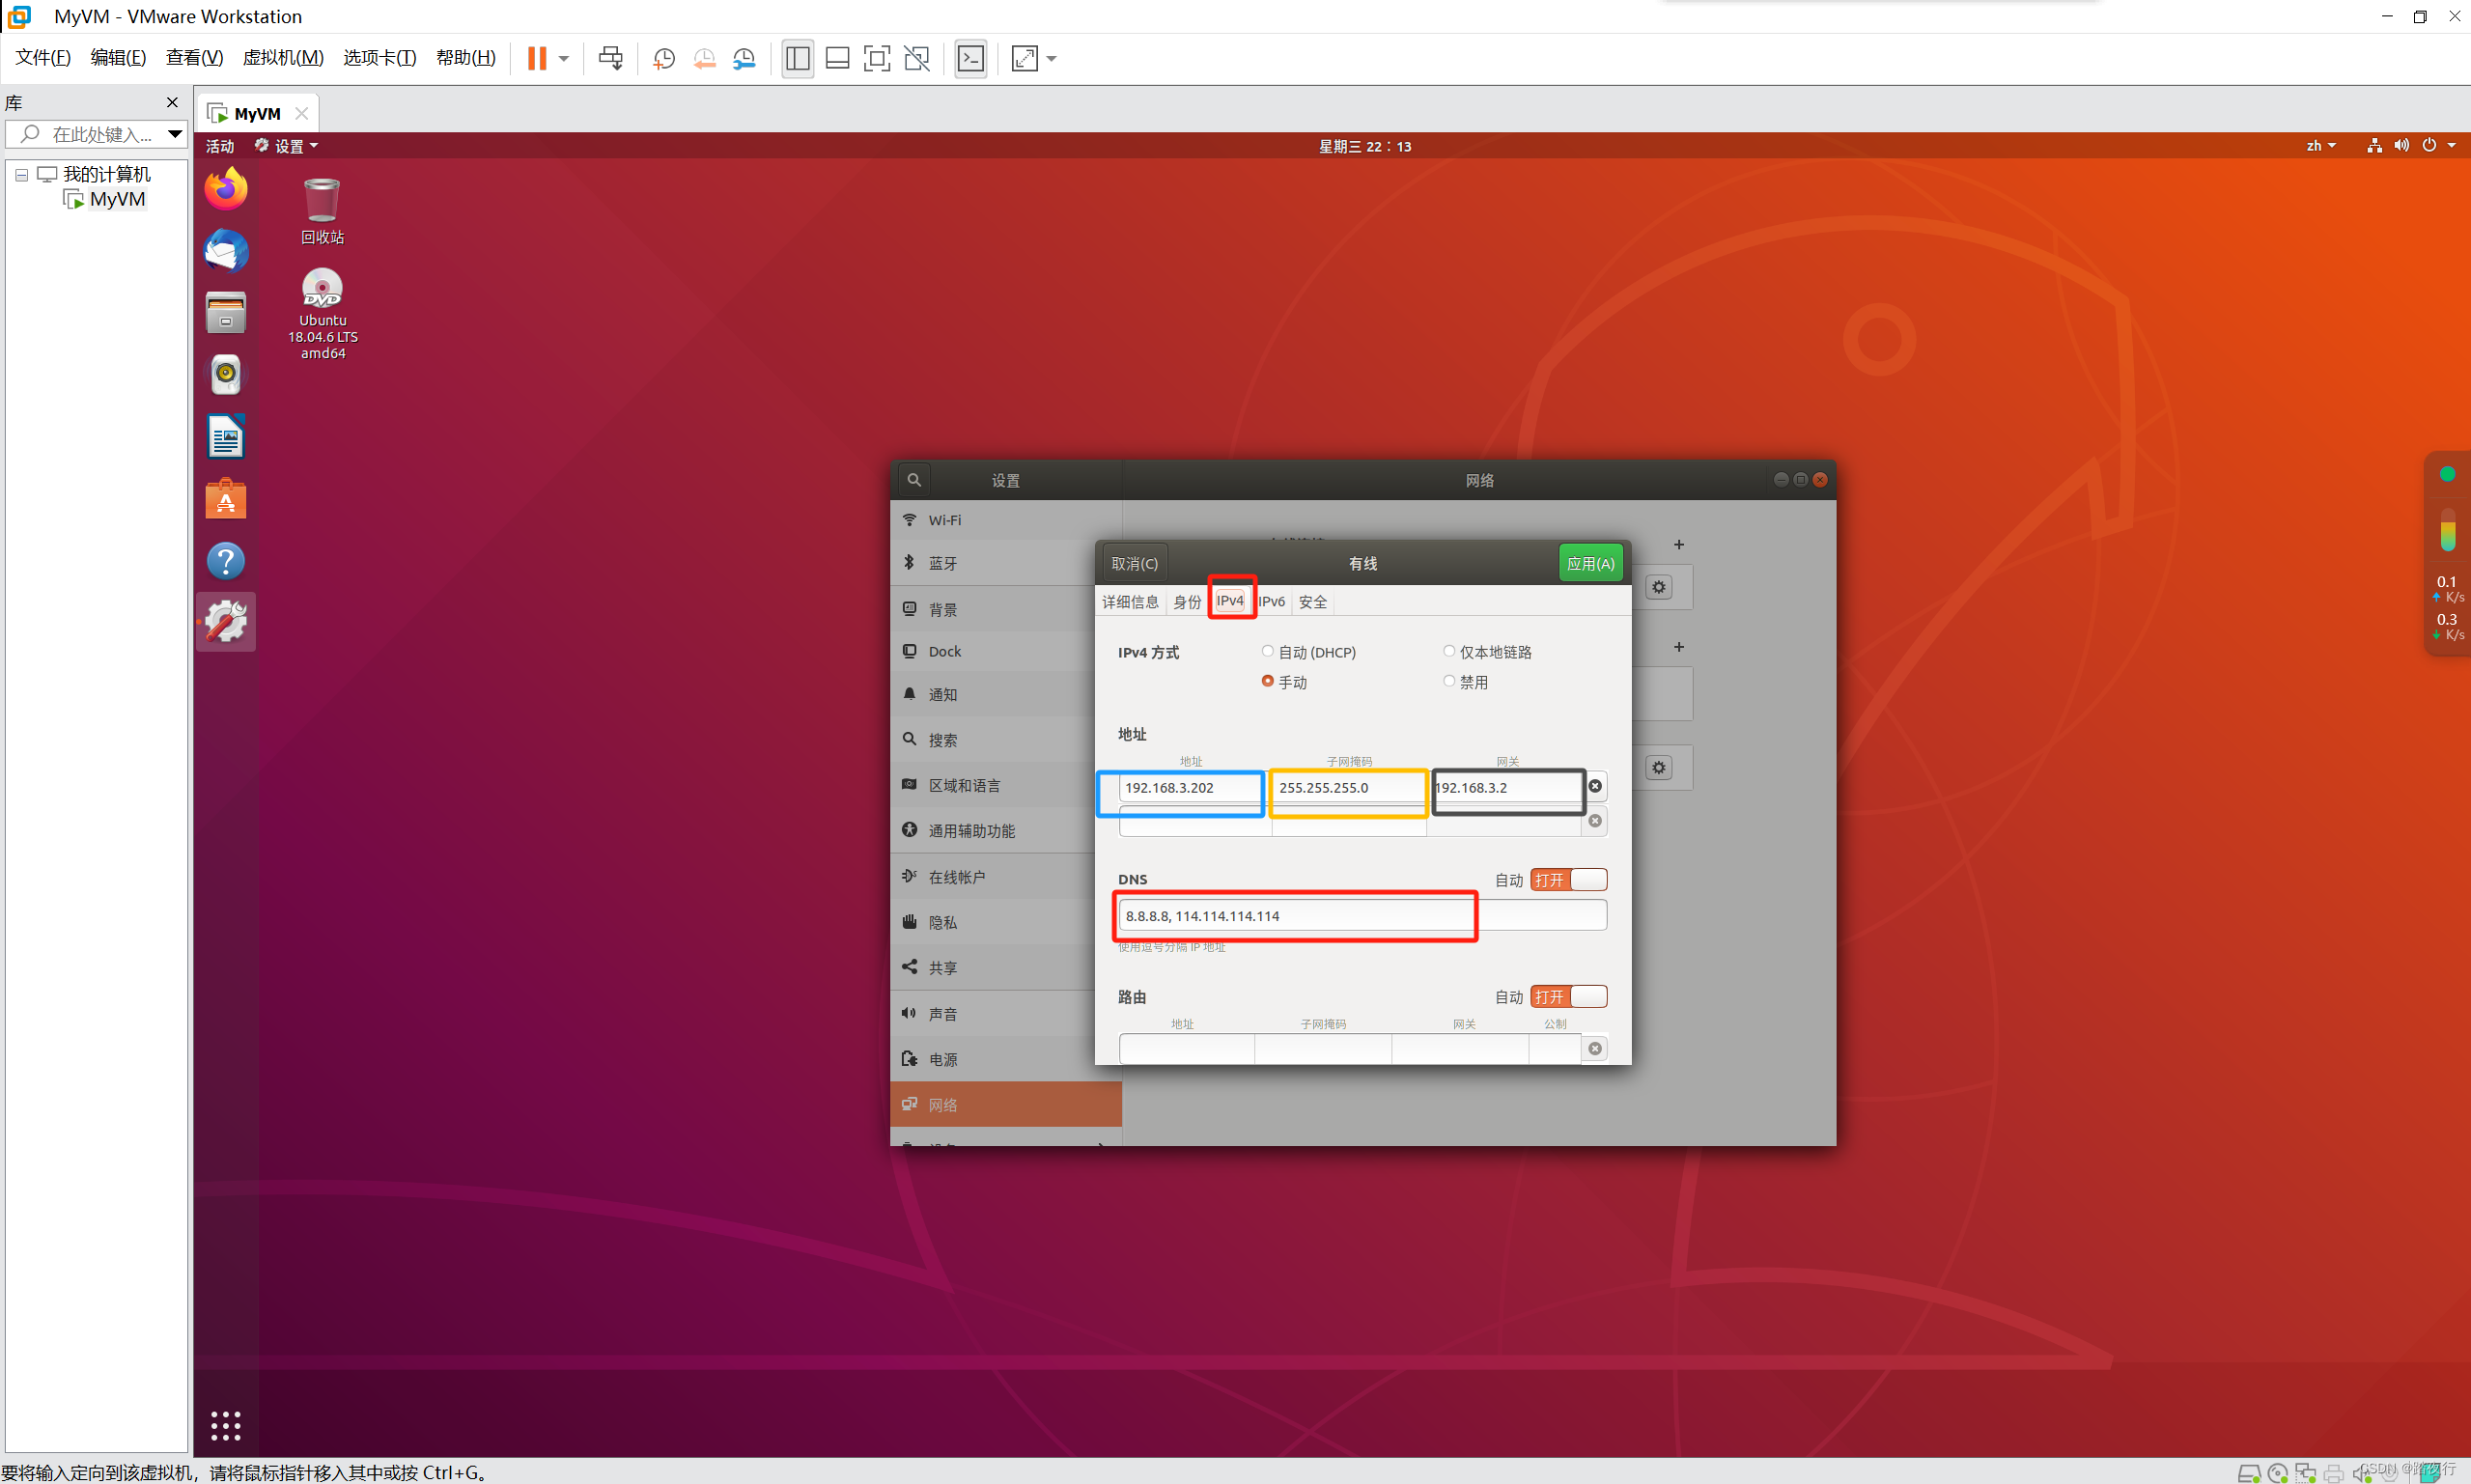Click the green Apply button
Viewport: 2471px width, 1484px height.
(x=1590, y=563)
